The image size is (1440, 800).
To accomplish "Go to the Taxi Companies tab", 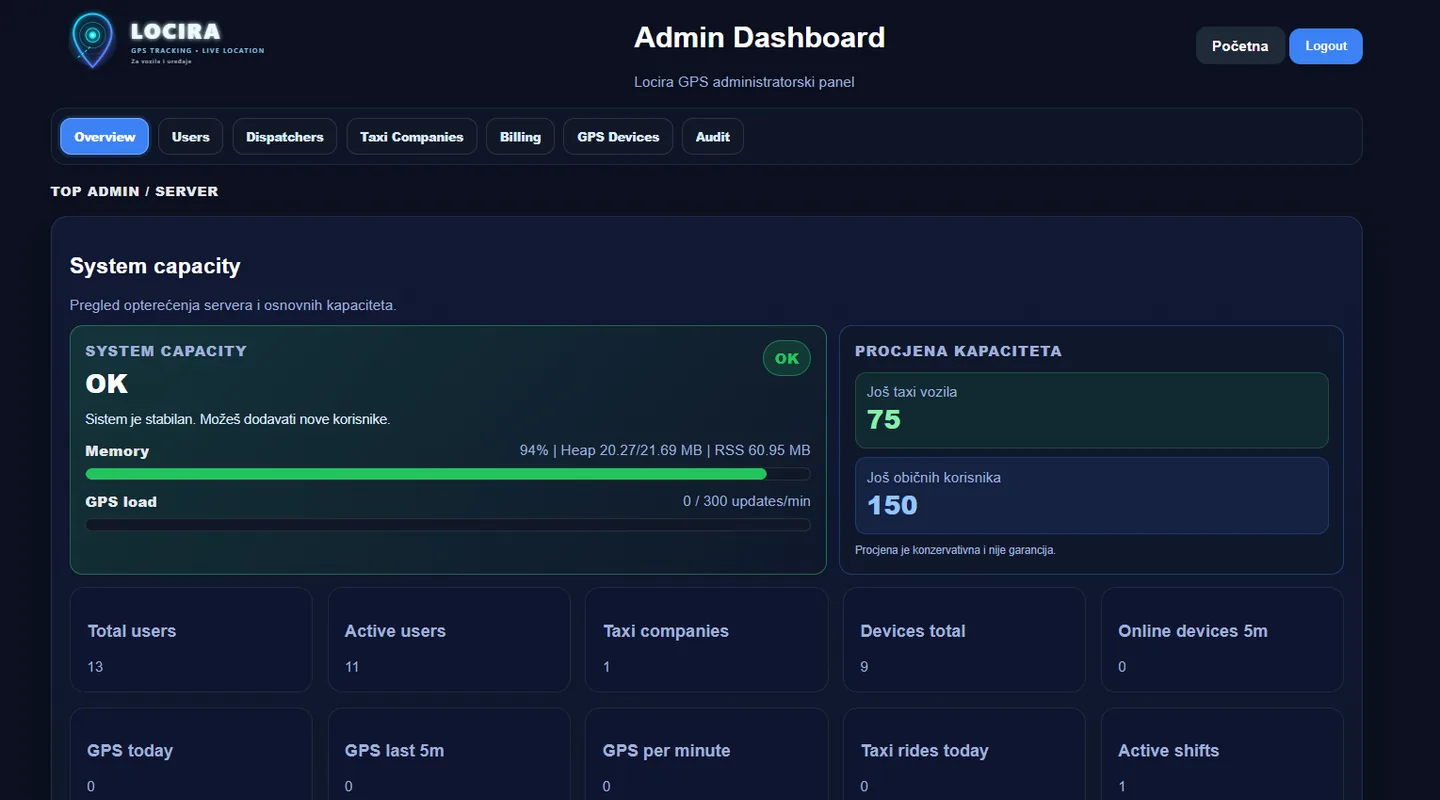I will (412, 137).
